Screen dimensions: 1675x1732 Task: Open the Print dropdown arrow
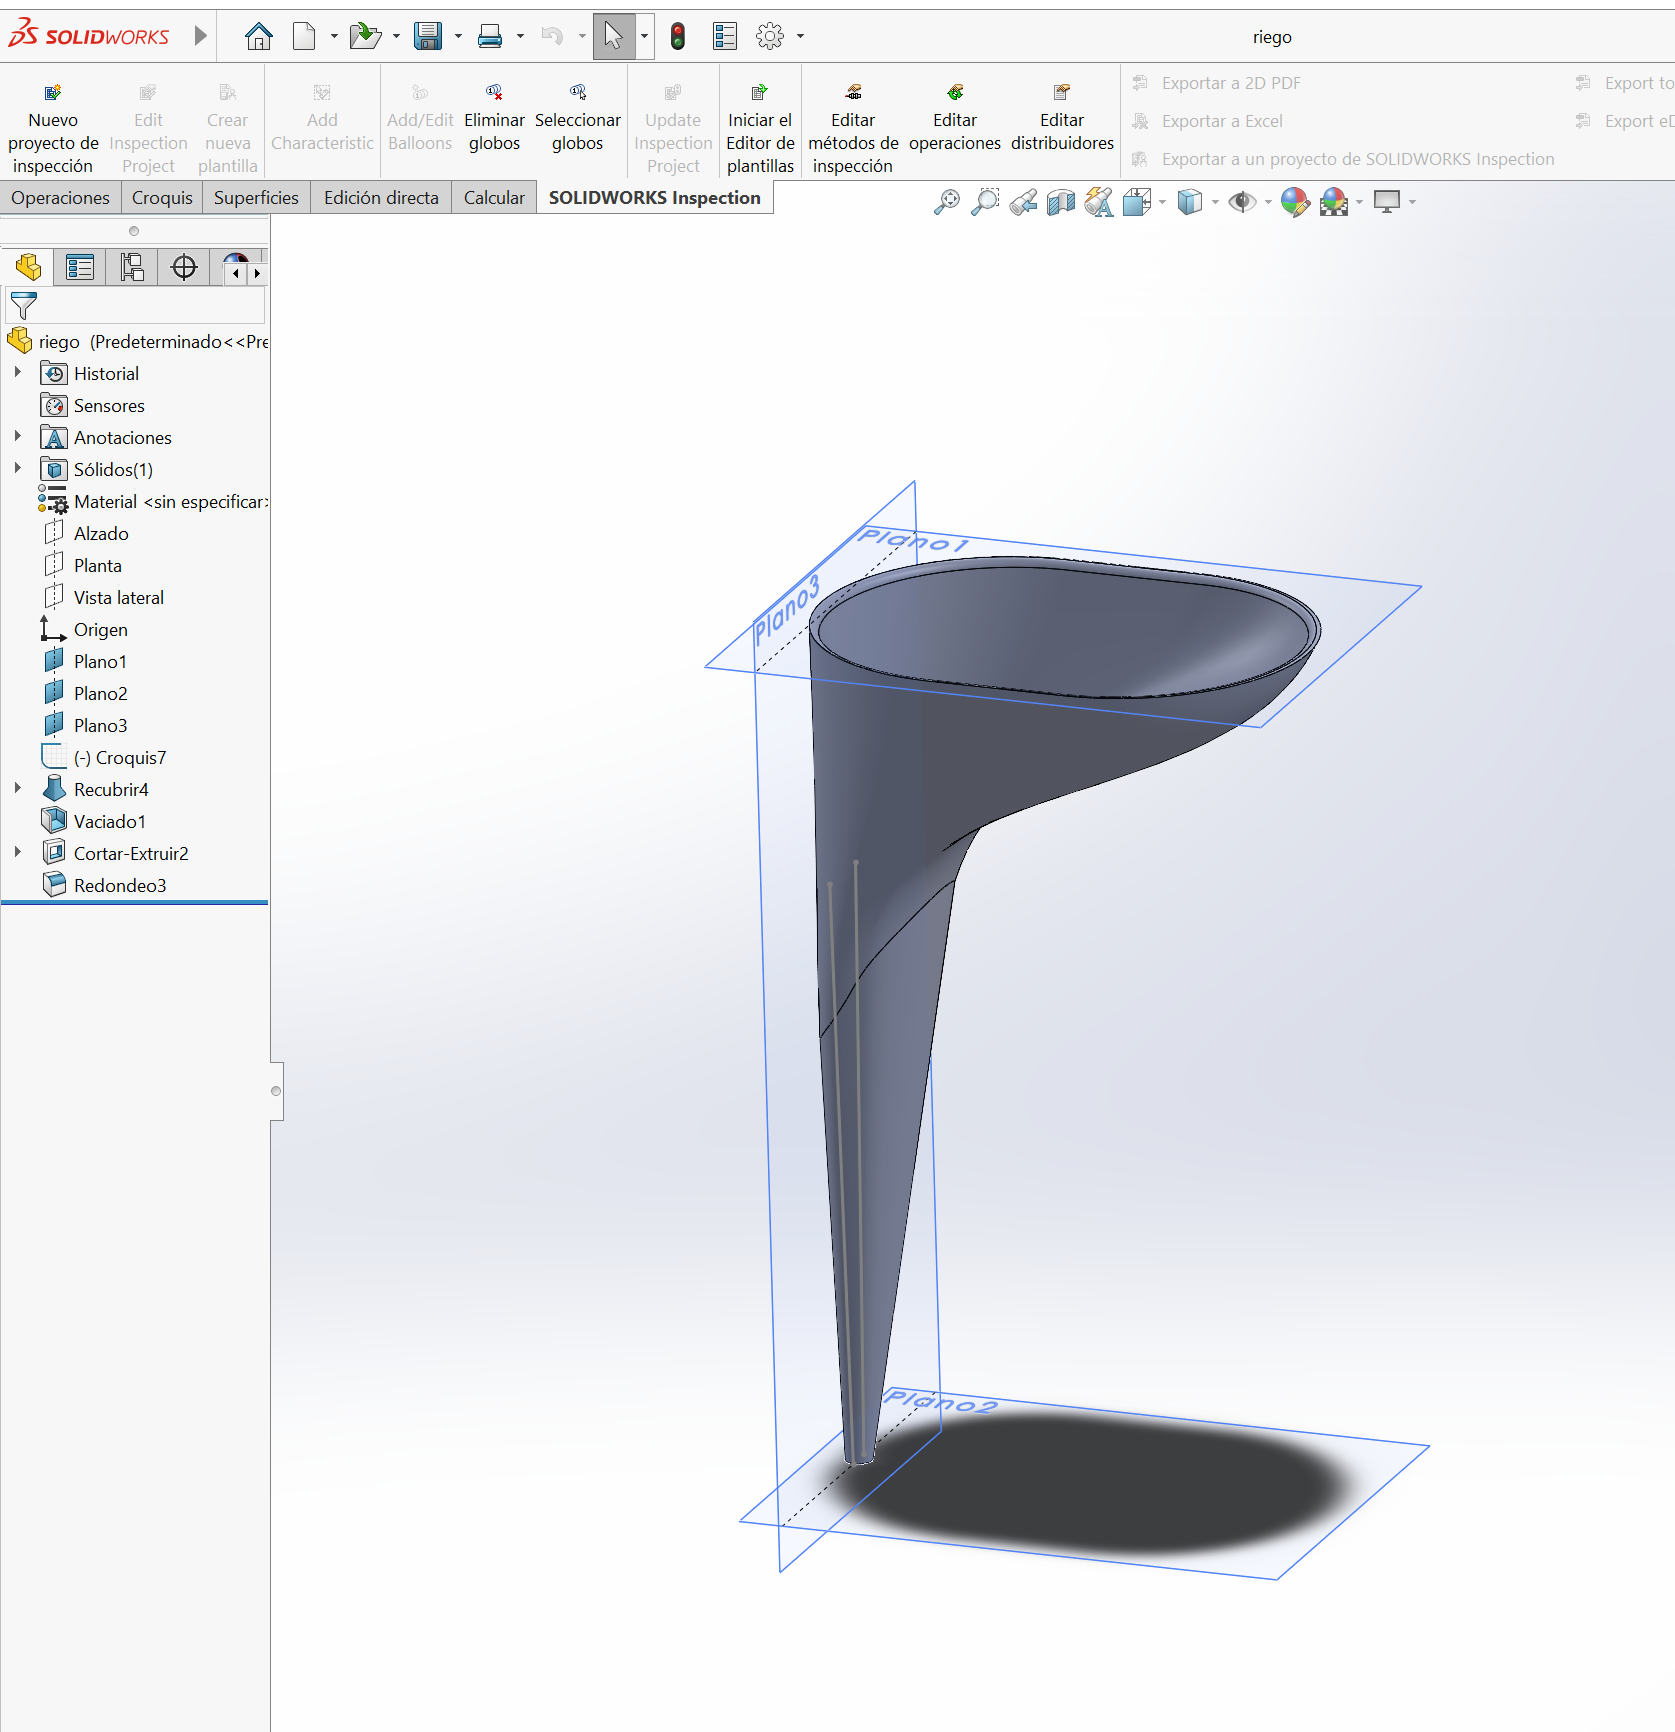520,37
